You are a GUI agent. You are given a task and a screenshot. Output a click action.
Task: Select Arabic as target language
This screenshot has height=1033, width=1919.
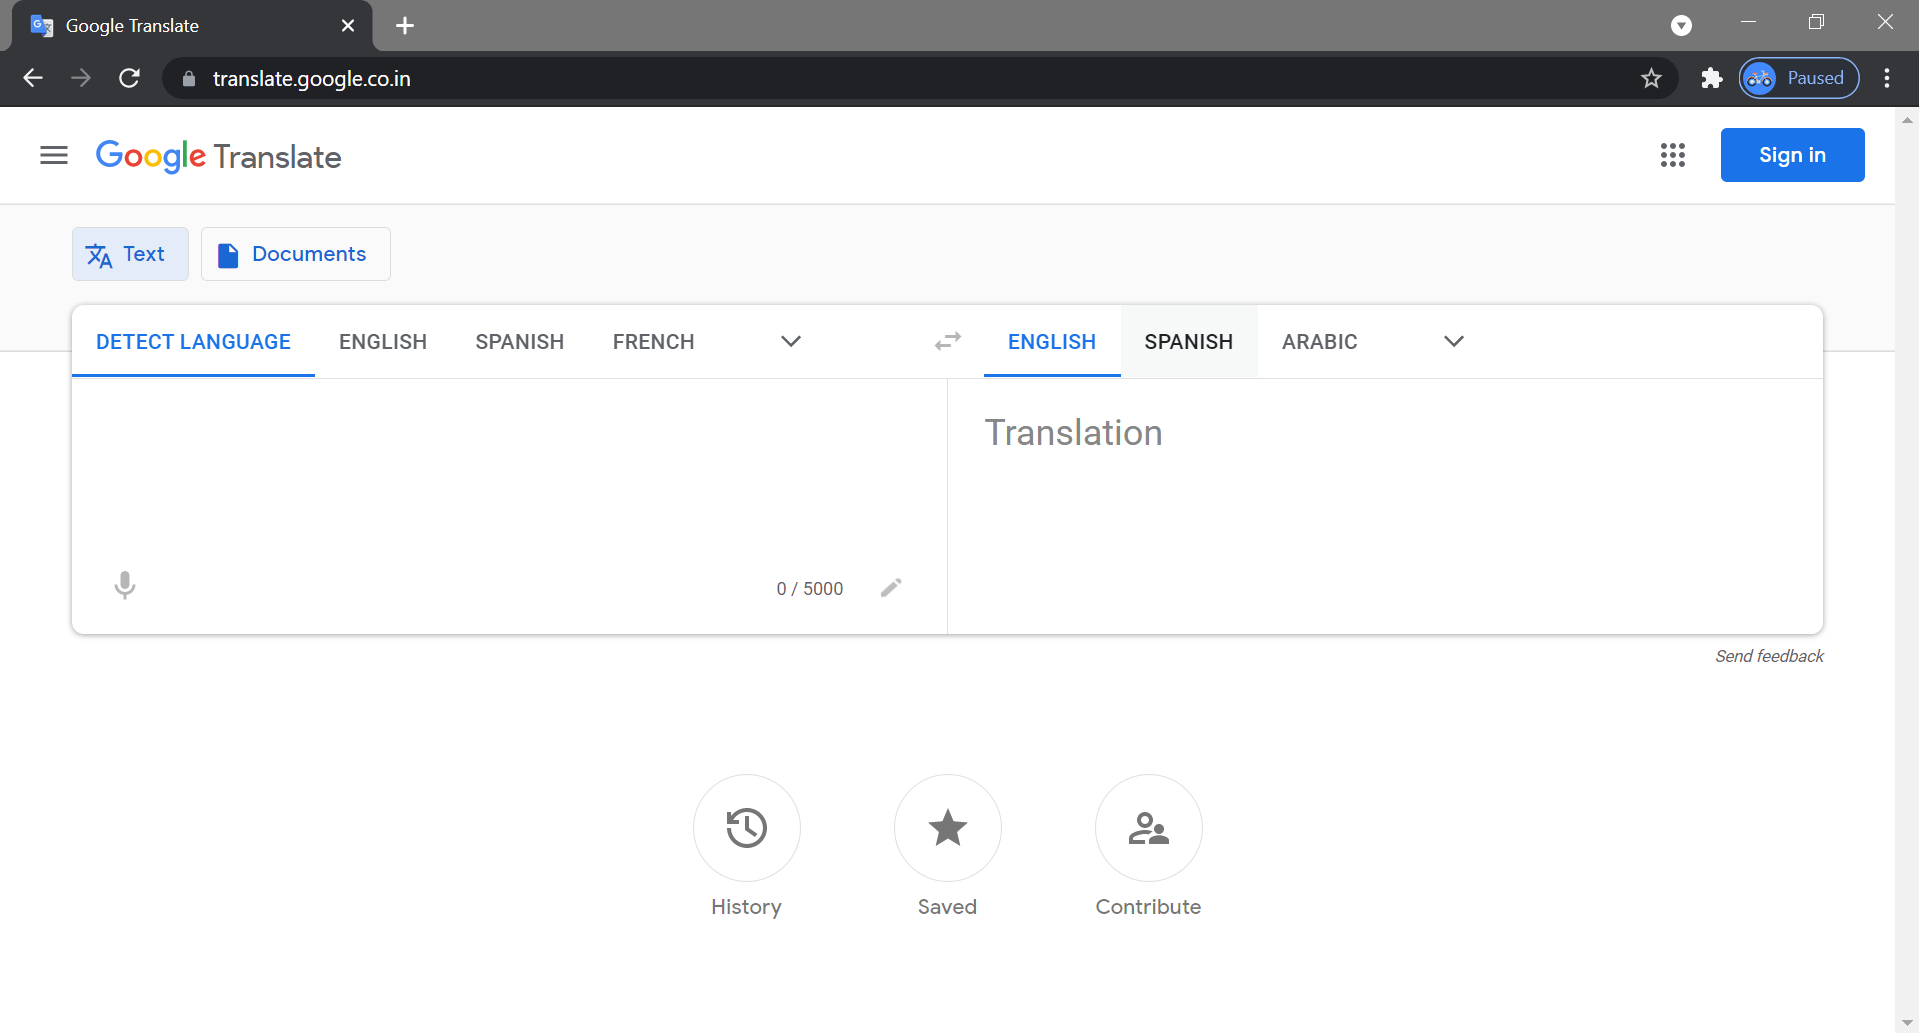tap(1320, 342)
